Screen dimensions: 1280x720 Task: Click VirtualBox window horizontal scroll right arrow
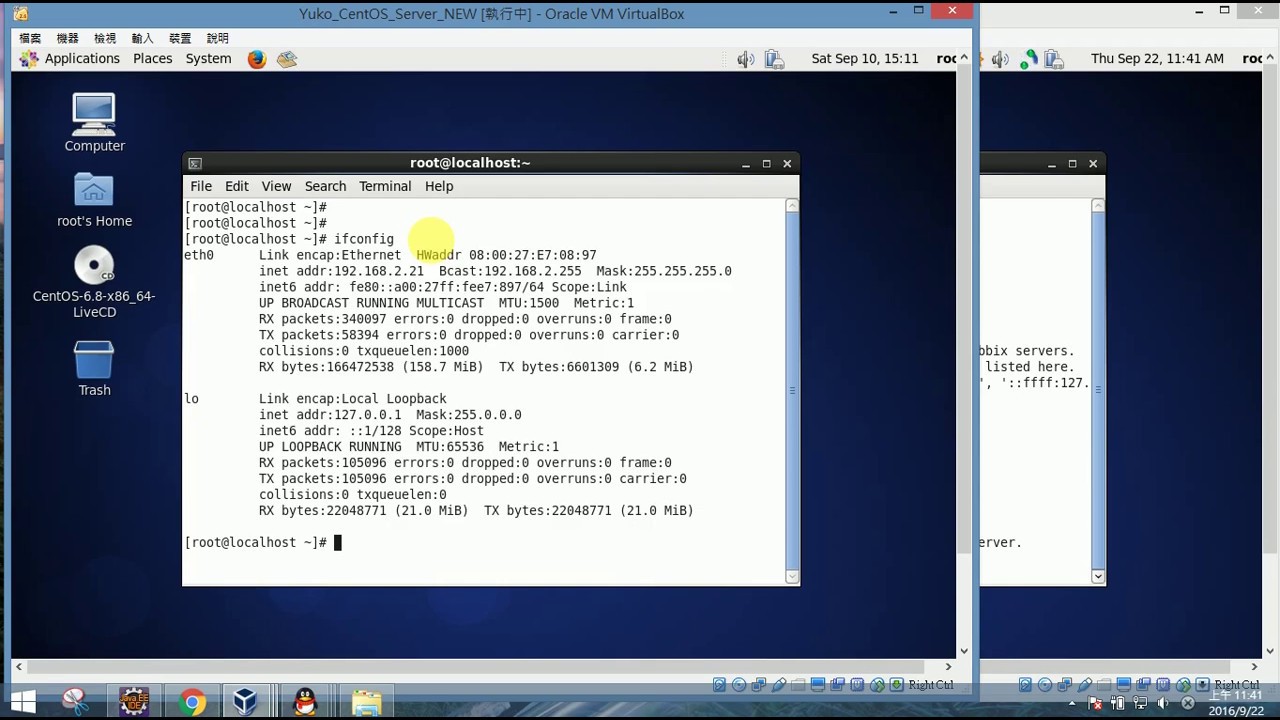949,666
